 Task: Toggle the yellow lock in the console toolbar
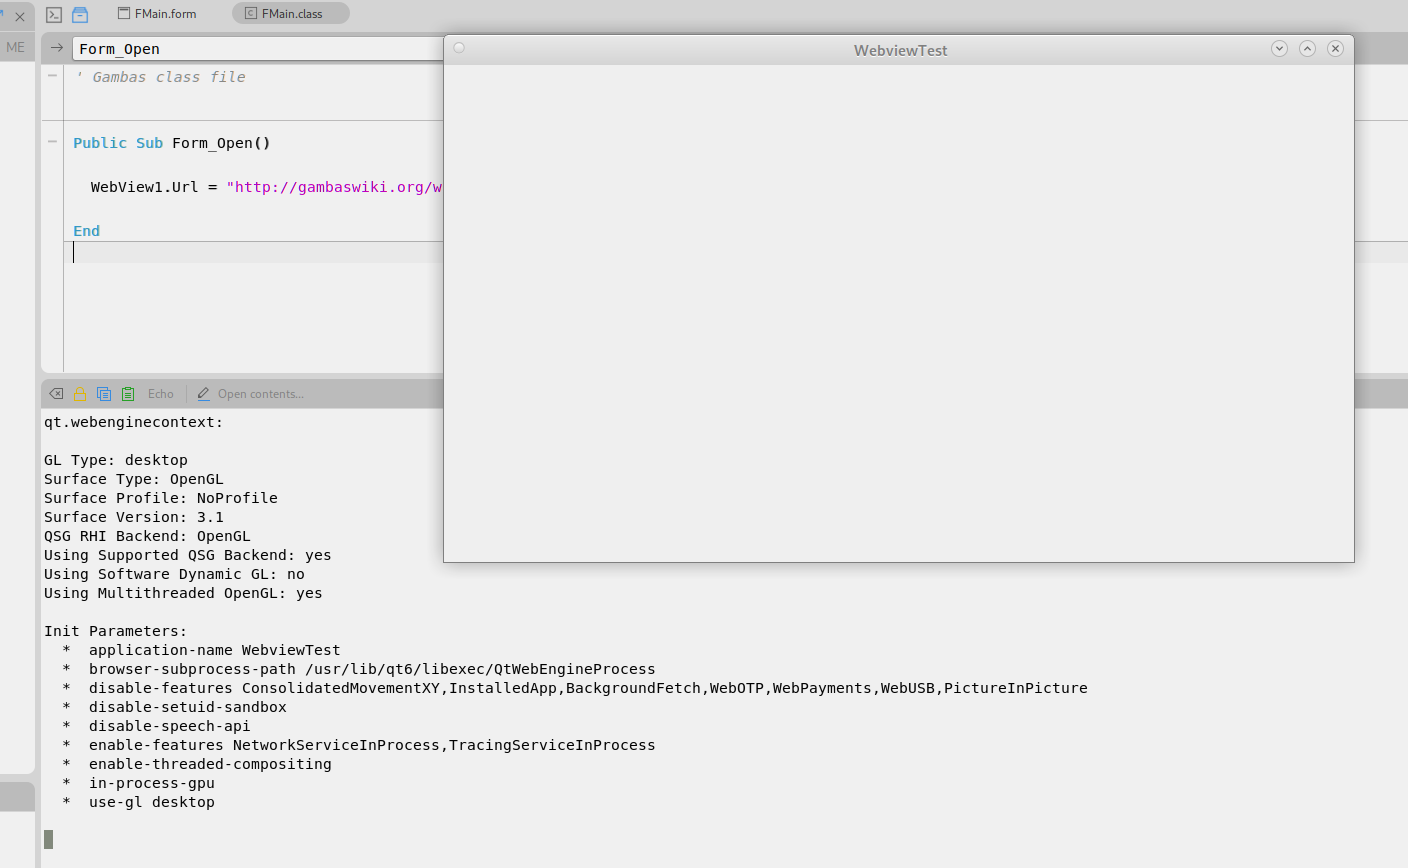click(79, 393)
